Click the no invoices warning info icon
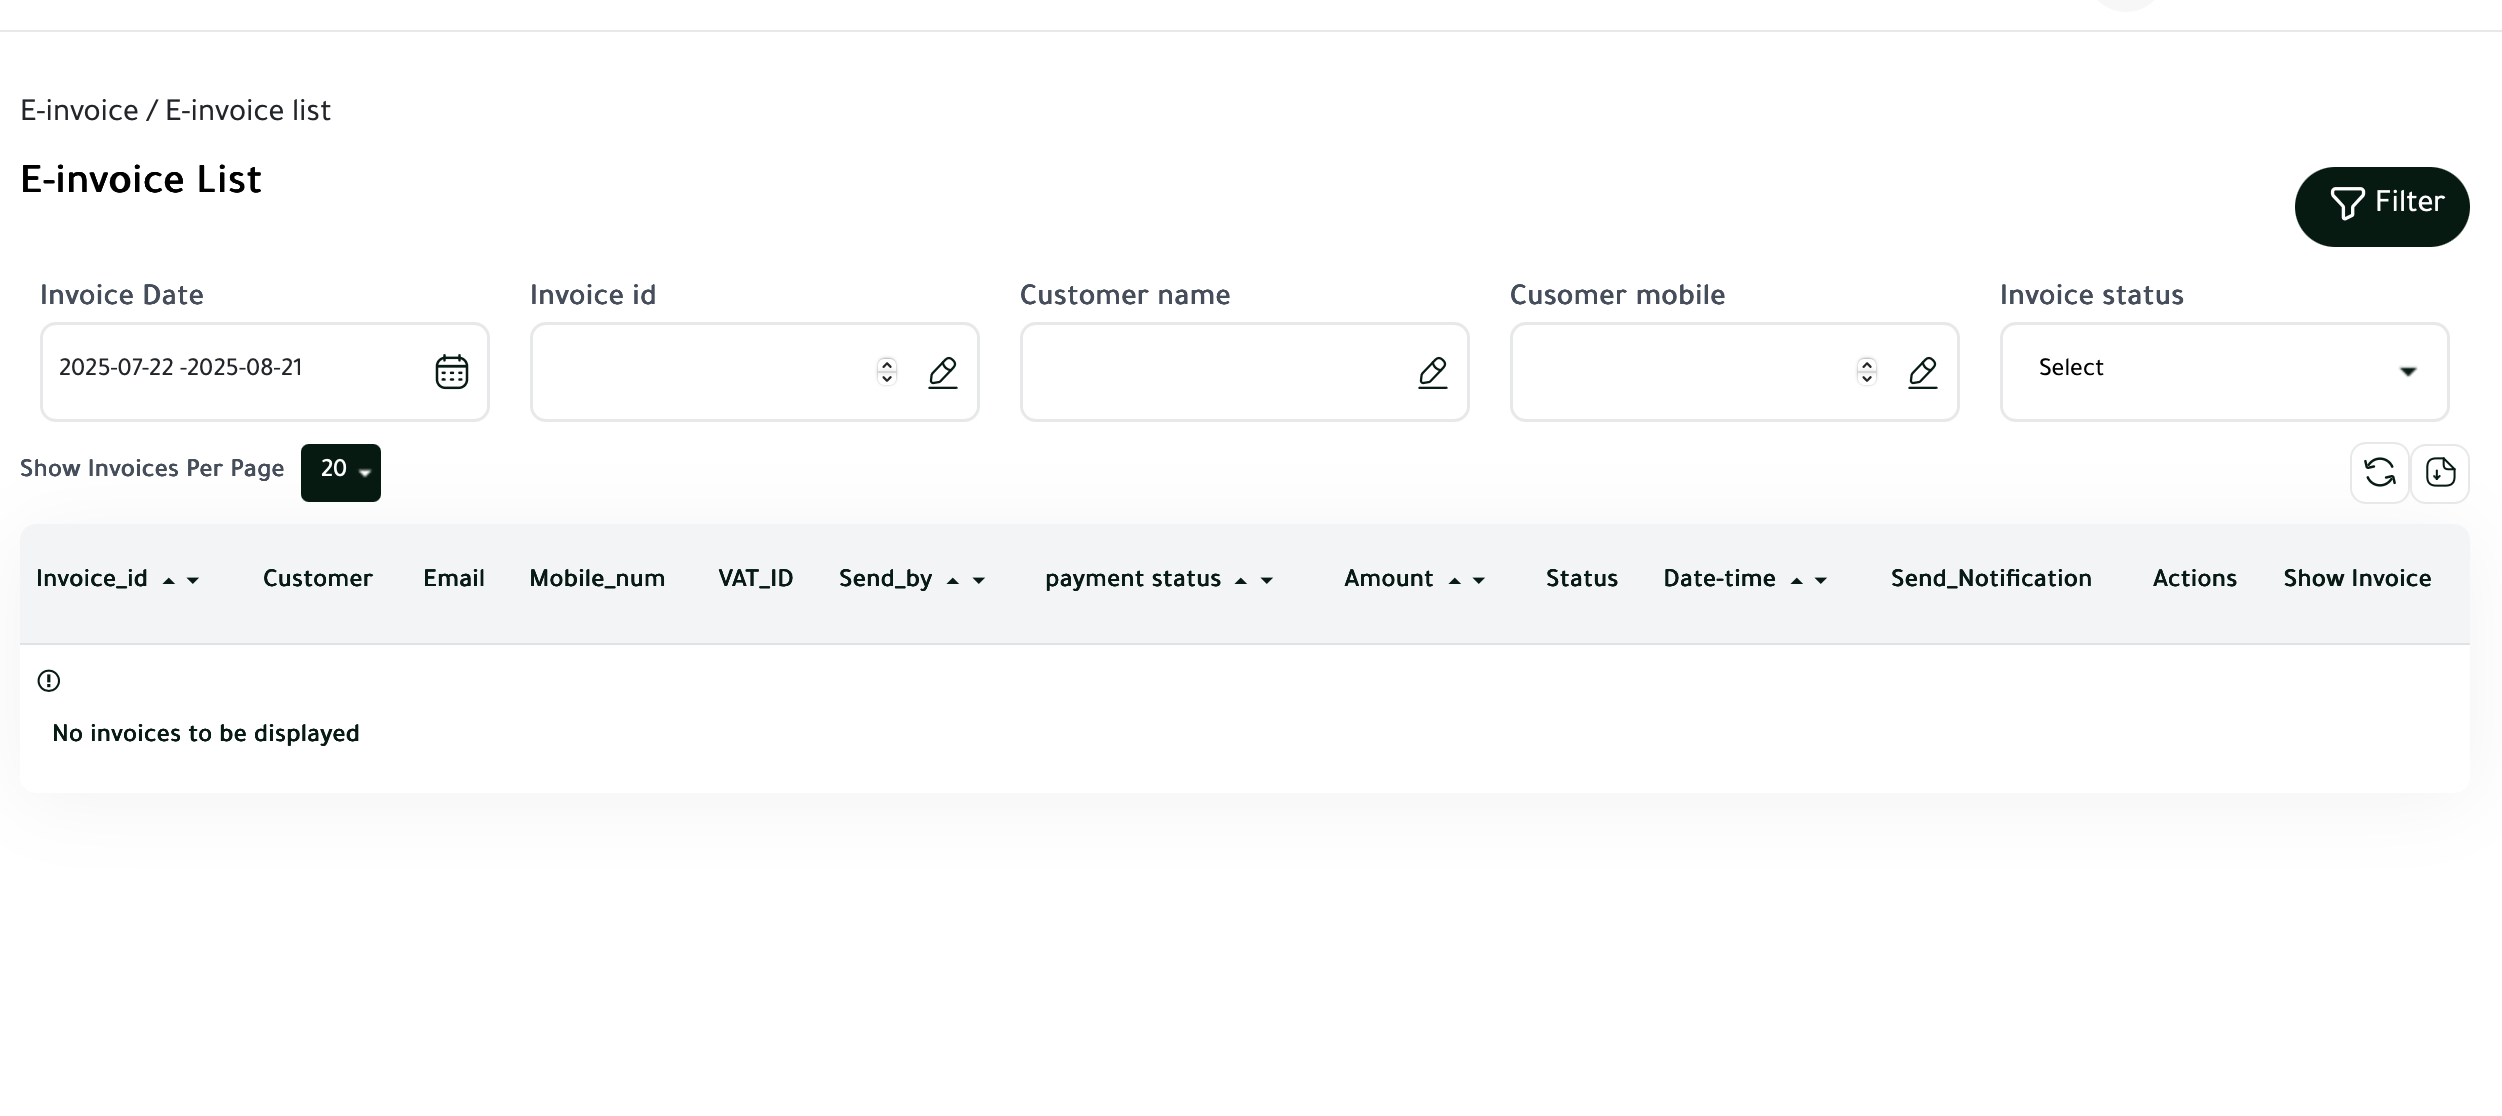2502x1116 pixels. [x=49, y=681]
